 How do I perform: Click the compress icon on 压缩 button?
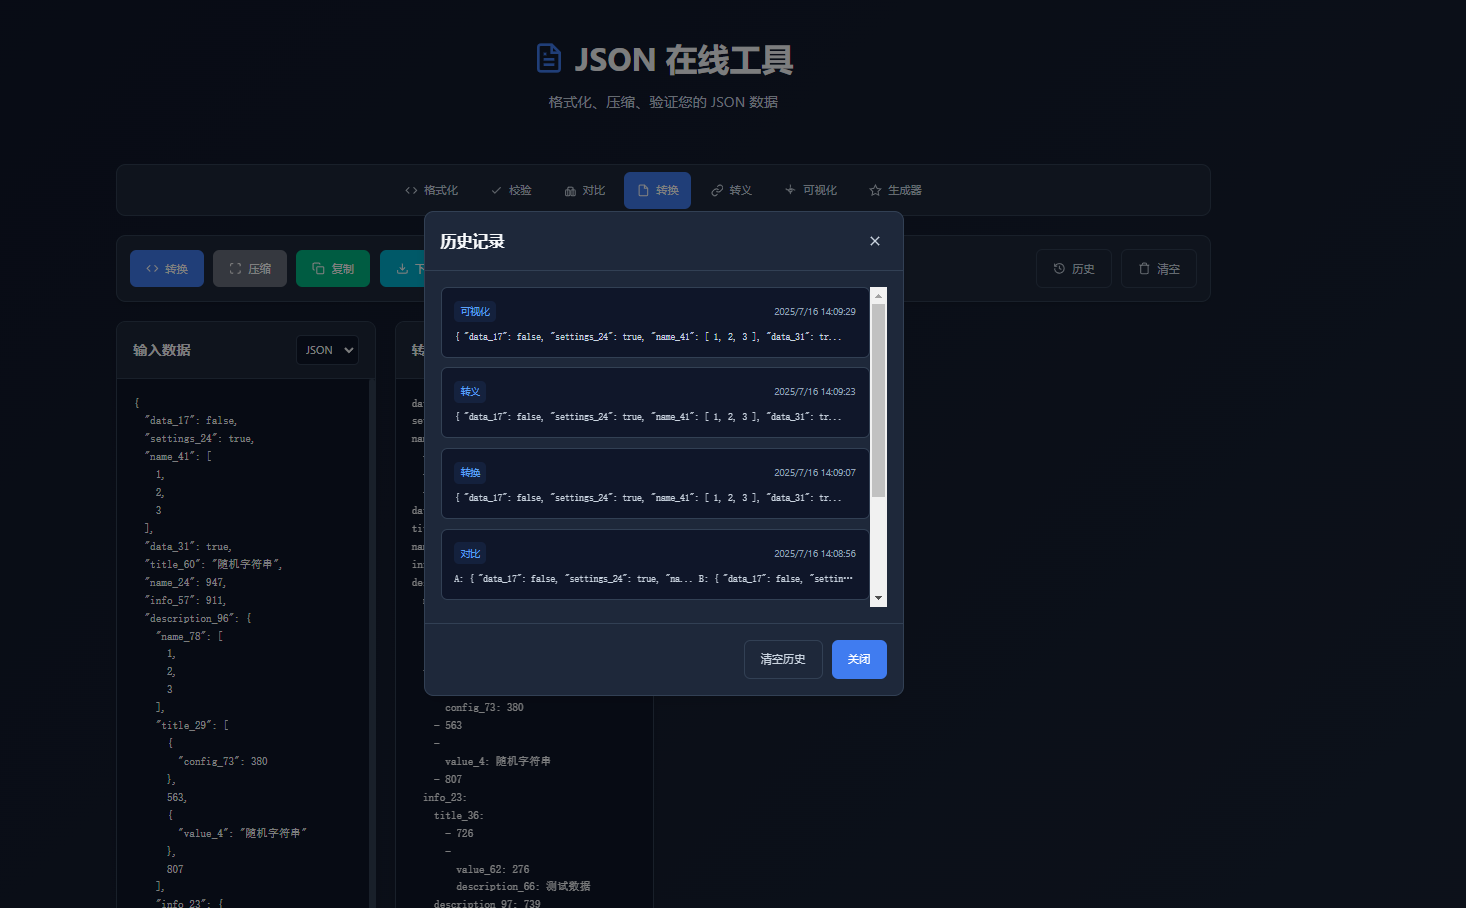tap(233, 268)
